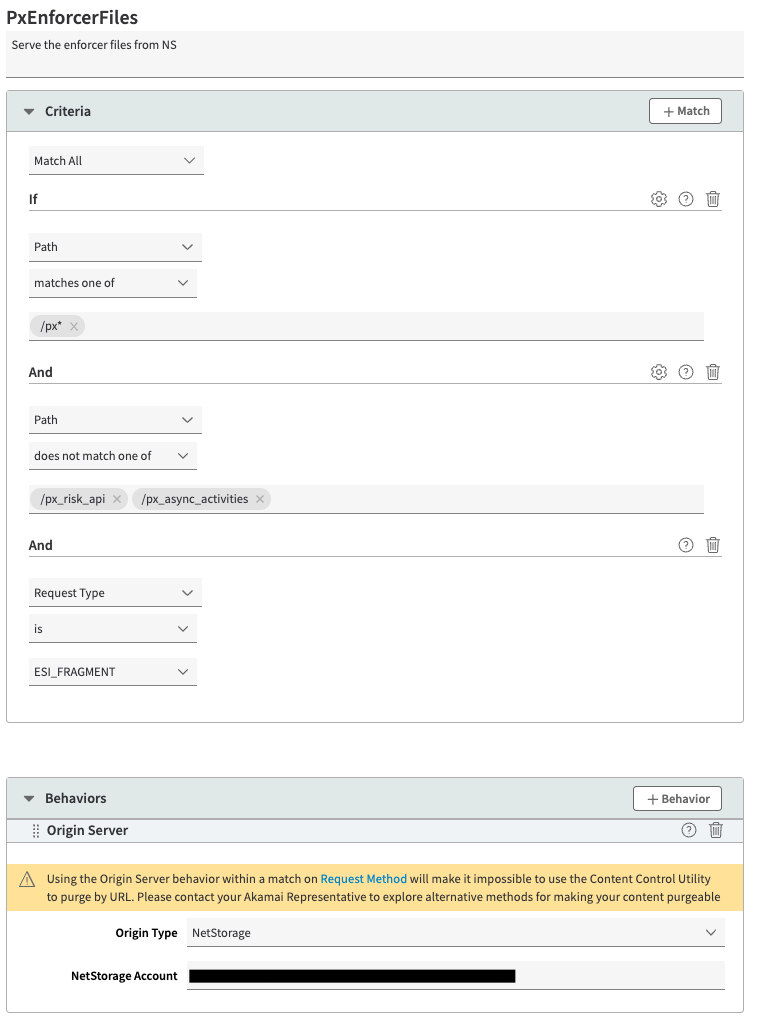Image resolution: width=761 pixels, height=1025 pixels.
Task: Grab the Origin Server drag handle
Action: pos(36,831)
